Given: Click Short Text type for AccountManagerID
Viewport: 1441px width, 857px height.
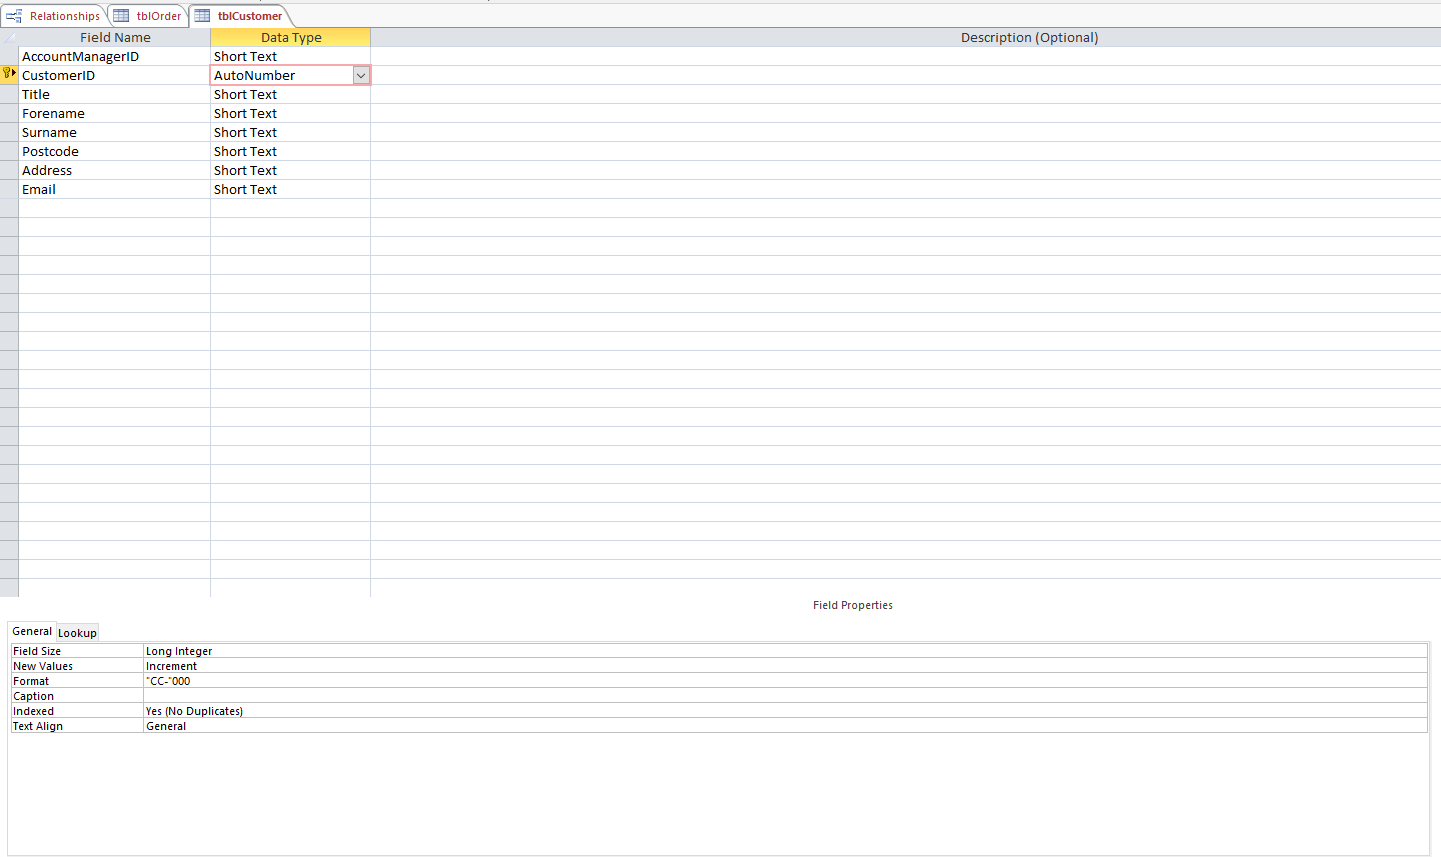Looking at the screenshot, I should 290,56.
